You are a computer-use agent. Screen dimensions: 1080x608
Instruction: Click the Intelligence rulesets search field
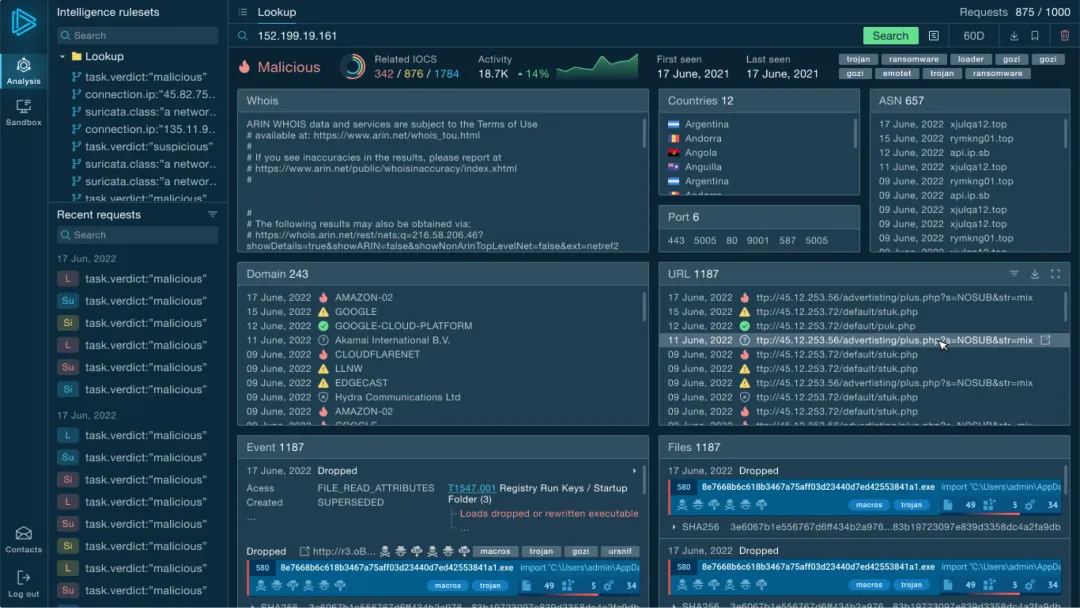[x=137, y=35]
